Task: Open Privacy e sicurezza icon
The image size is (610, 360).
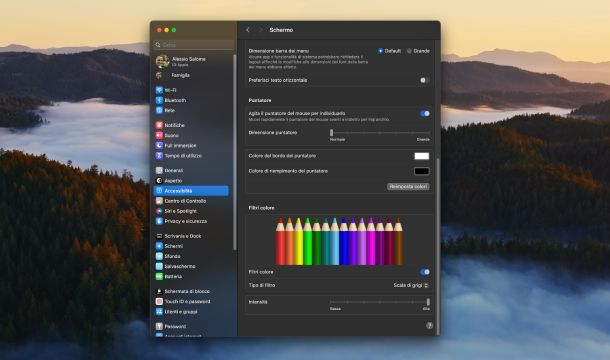Action: tap(159, 221)
